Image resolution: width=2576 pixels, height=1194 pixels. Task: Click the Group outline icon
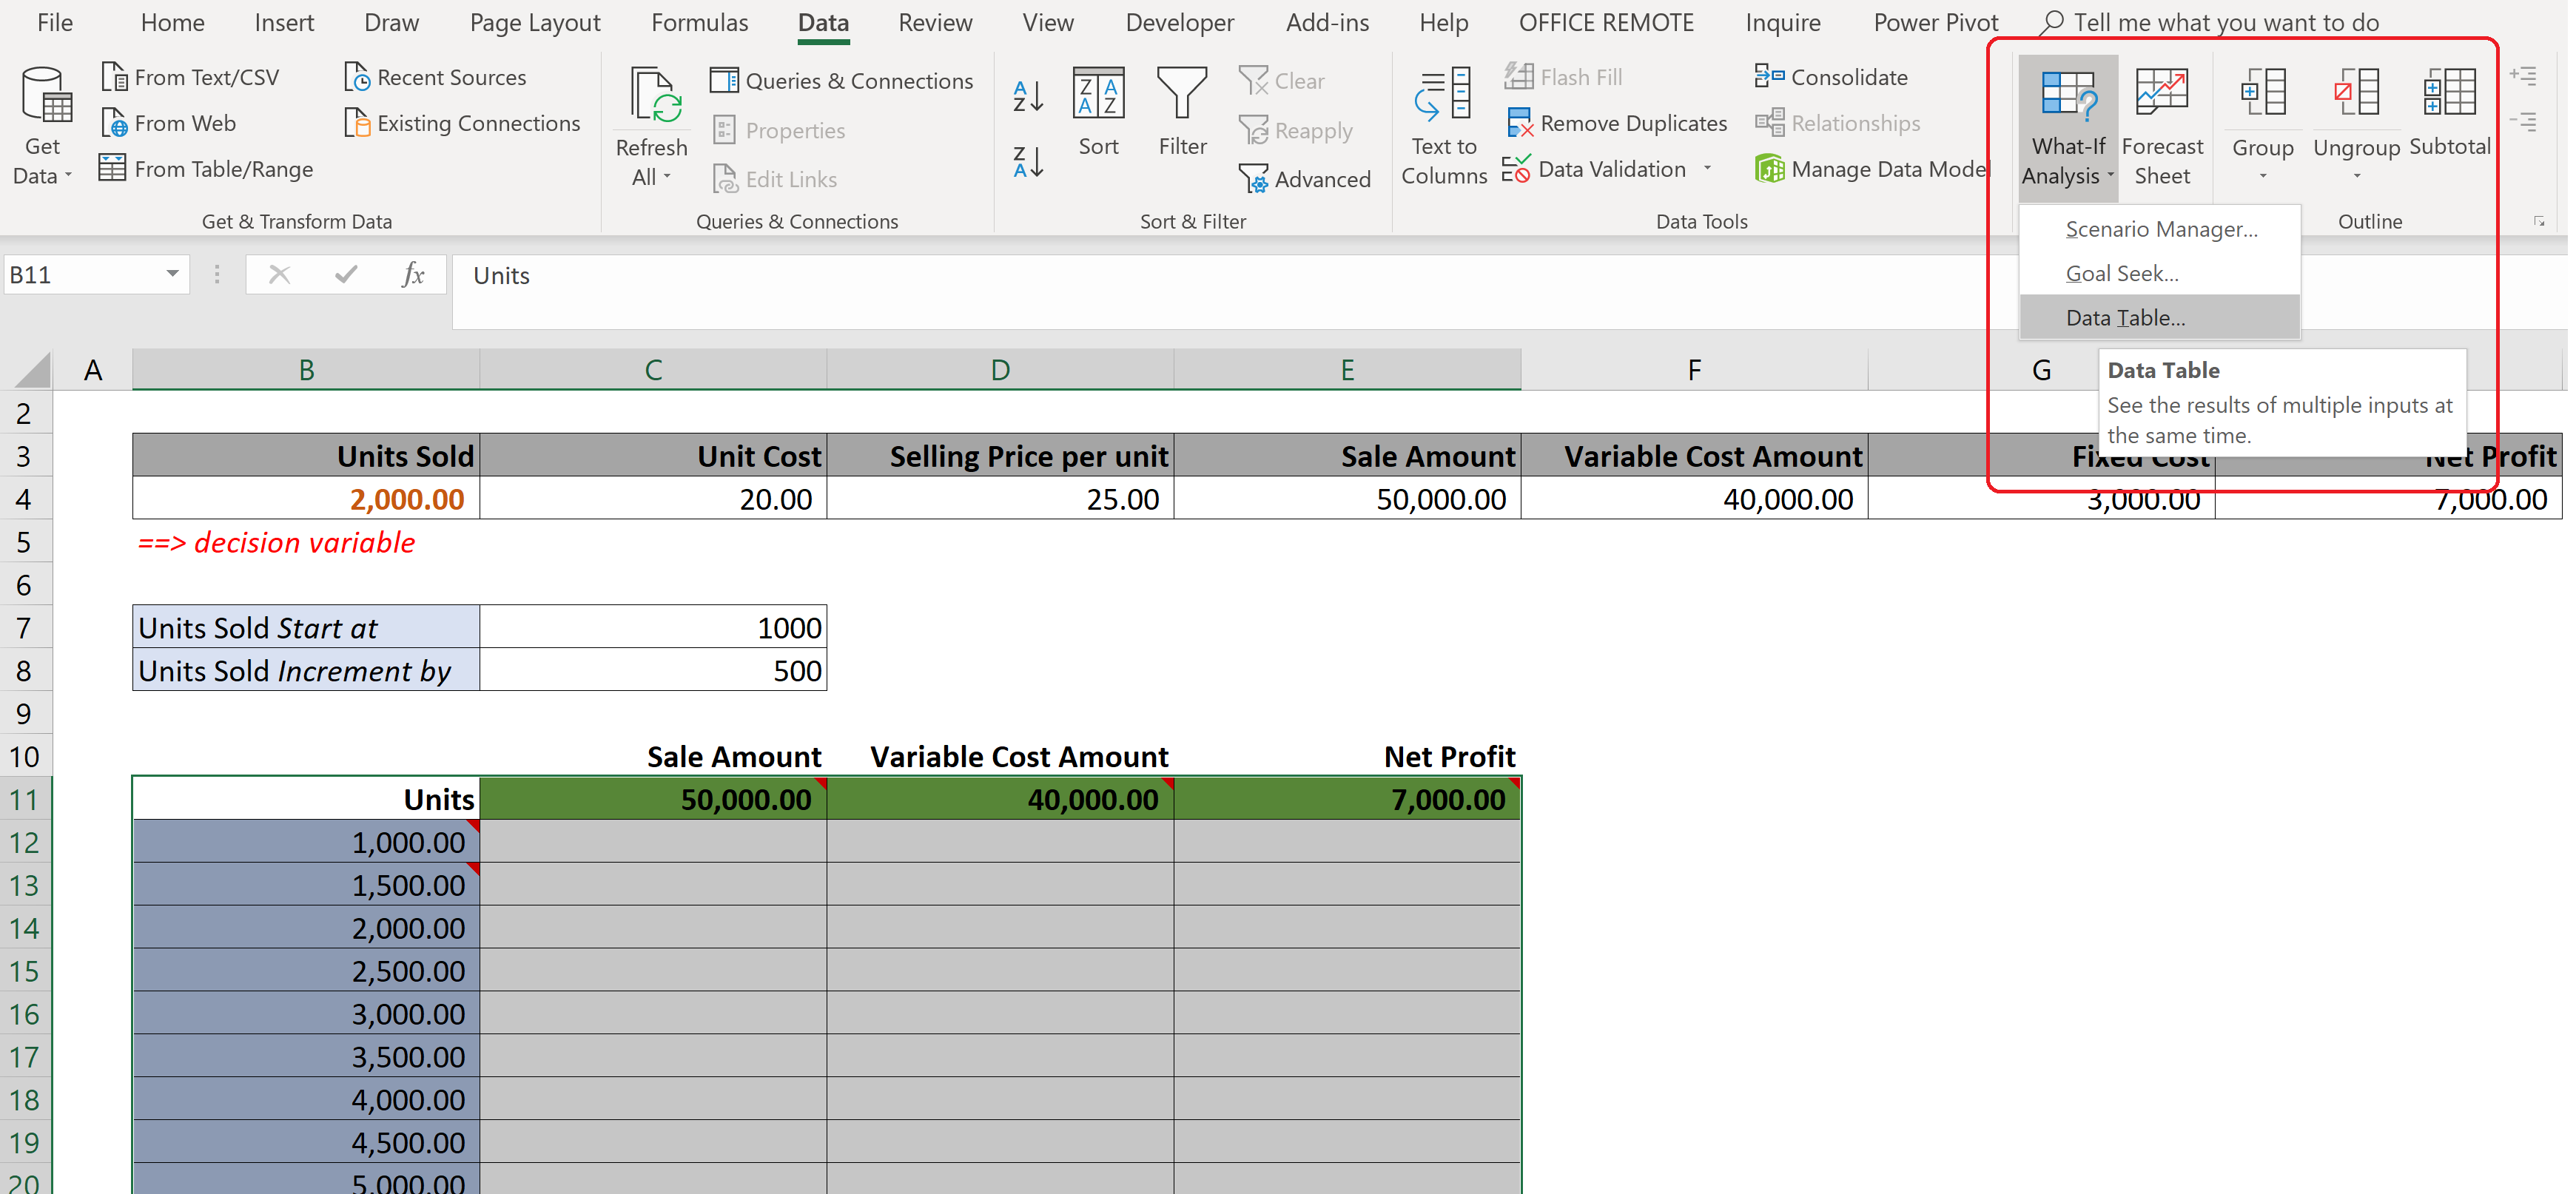coord(2263,92)
